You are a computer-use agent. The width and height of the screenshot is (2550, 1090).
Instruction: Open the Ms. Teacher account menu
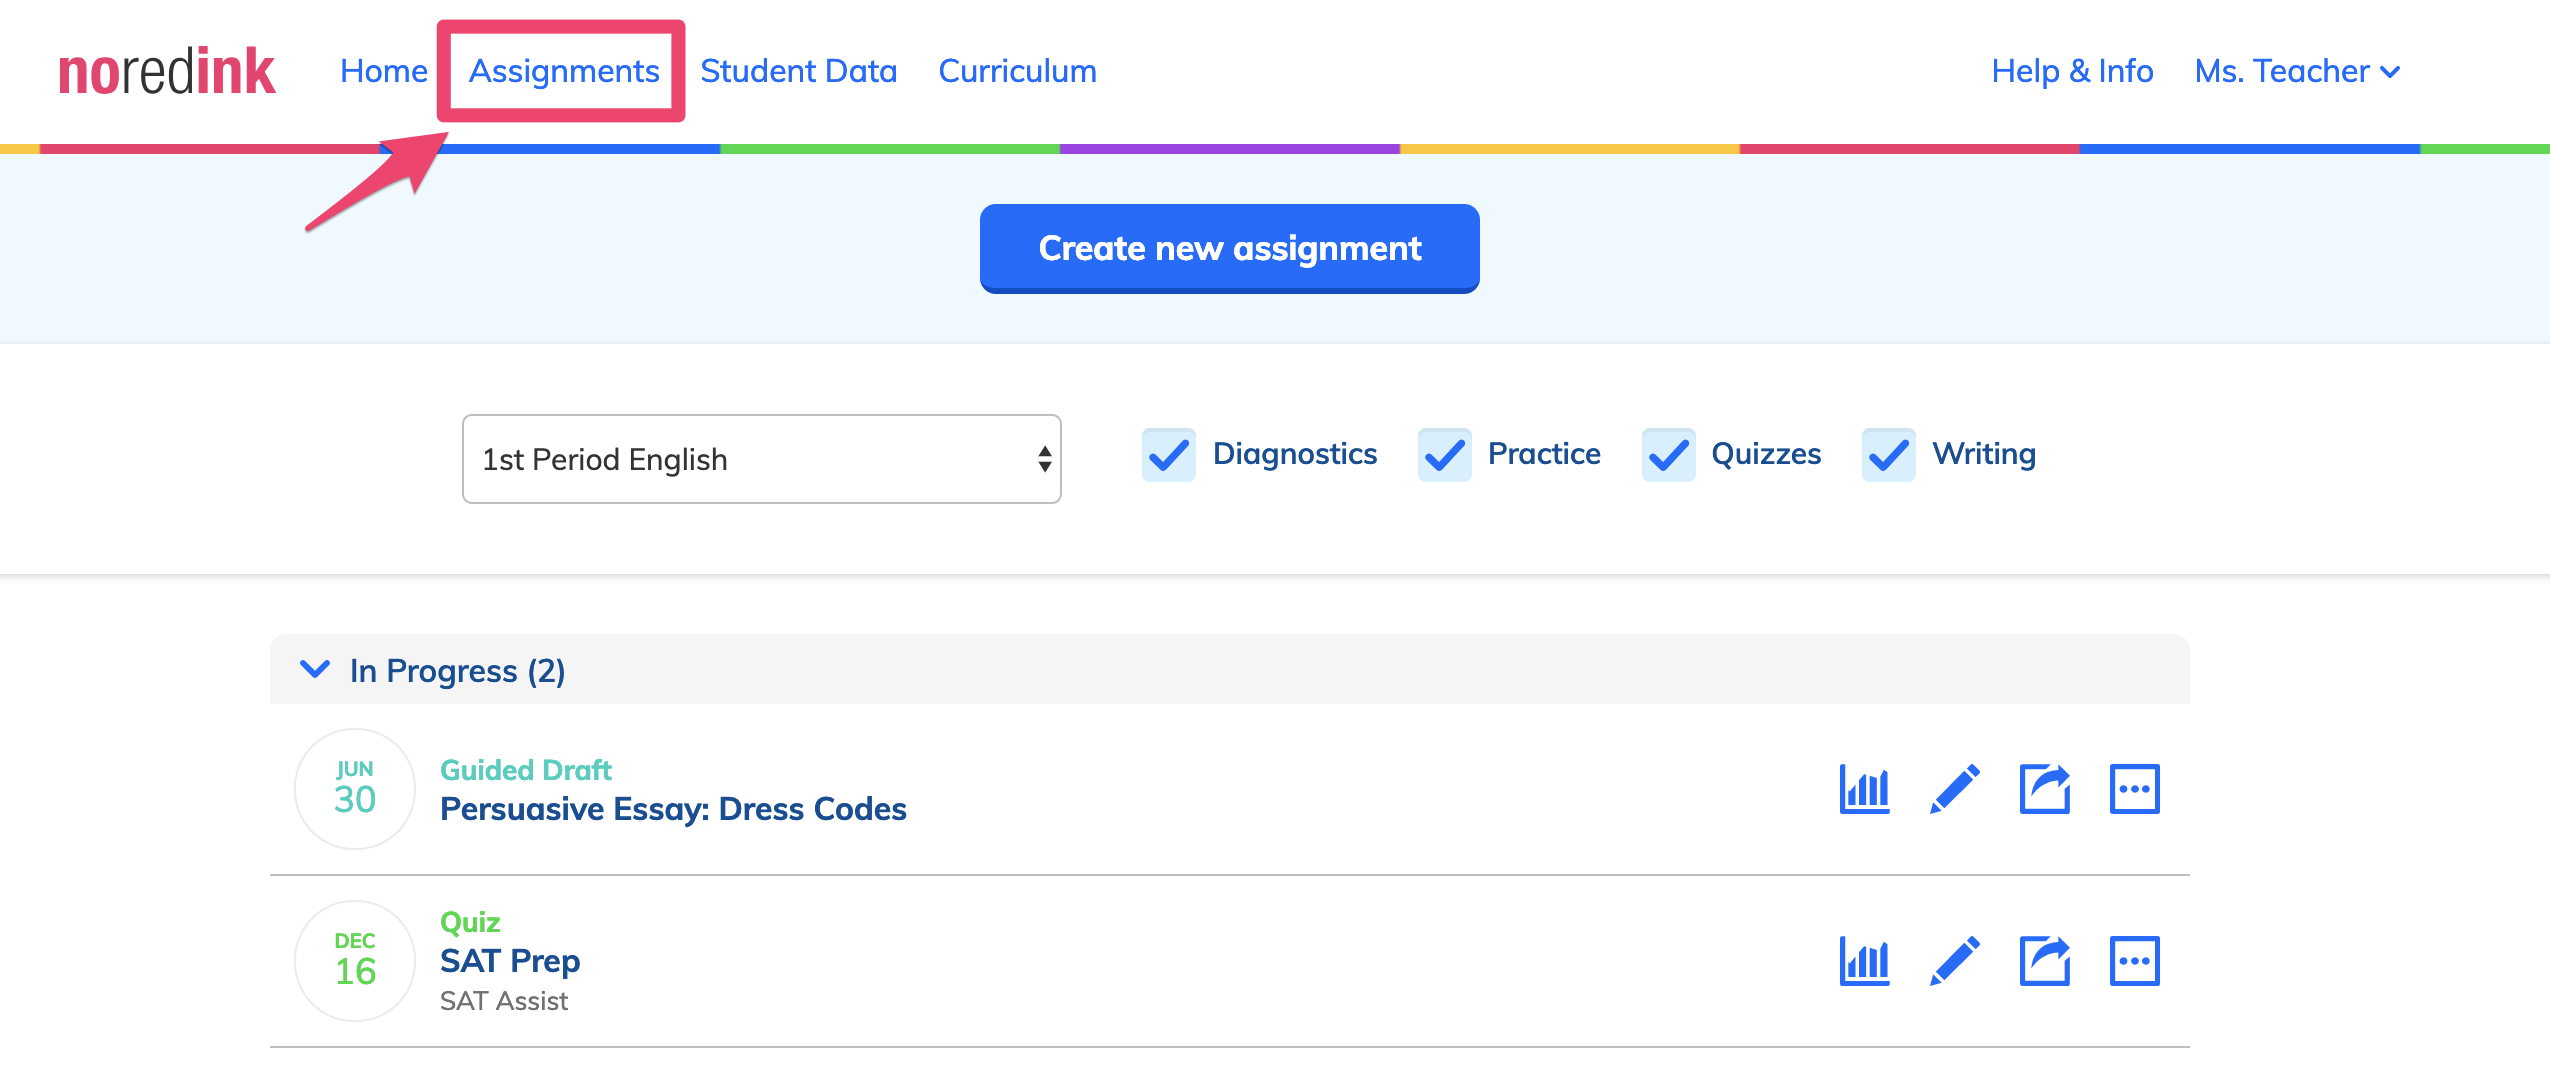click(2297, 71)
